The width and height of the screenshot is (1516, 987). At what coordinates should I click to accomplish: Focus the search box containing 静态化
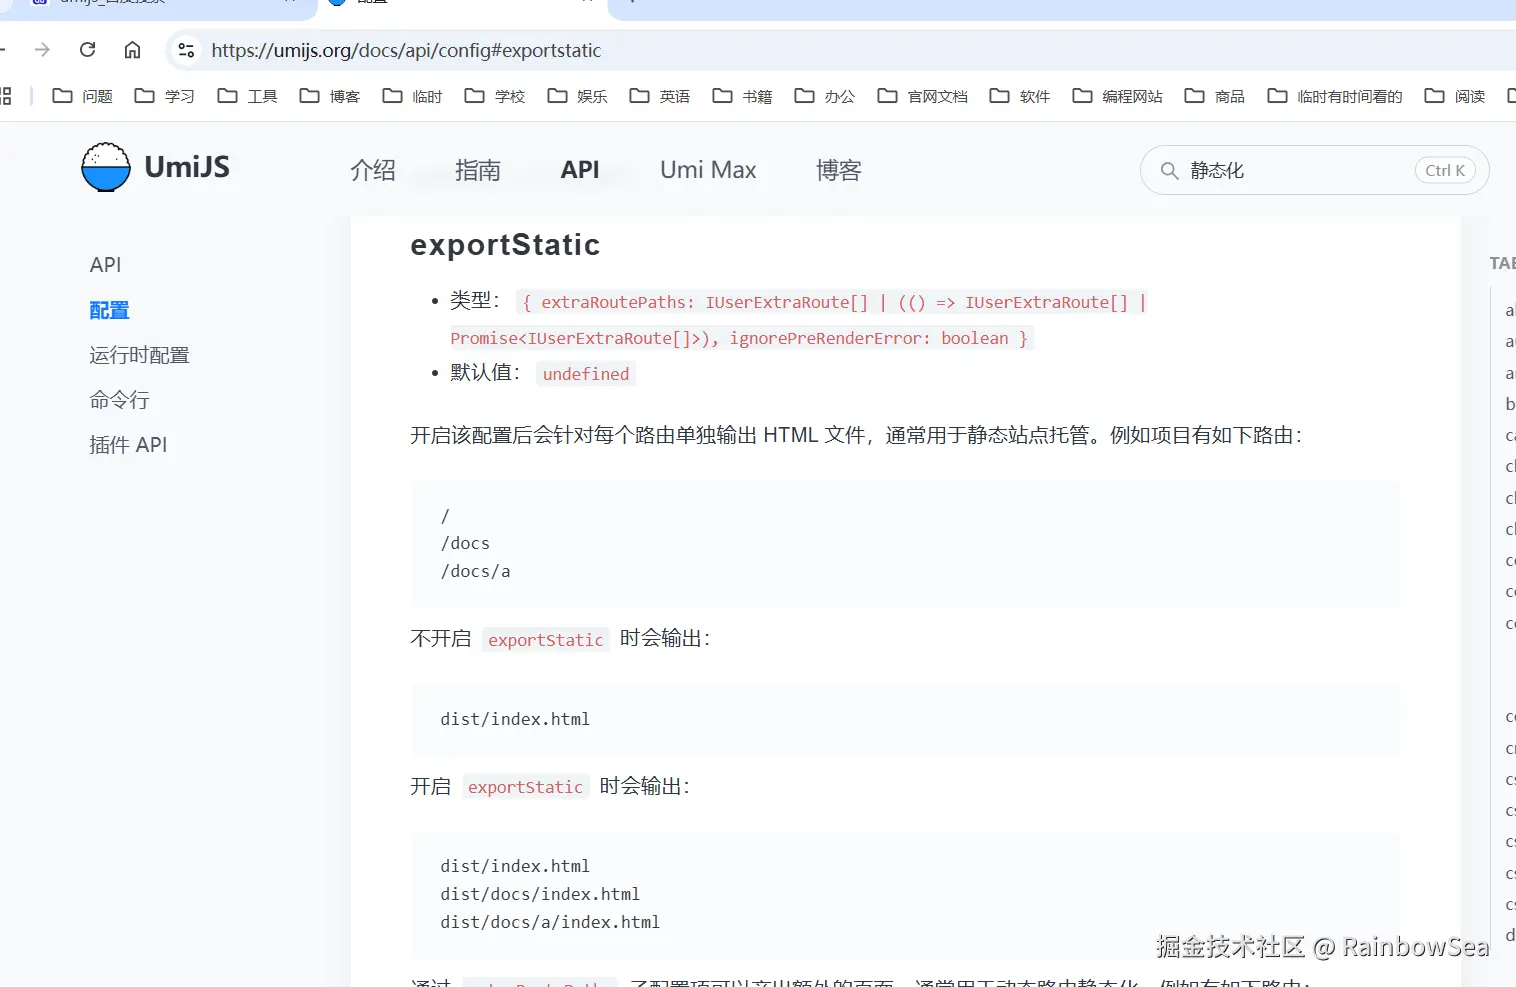(1314, 171)
